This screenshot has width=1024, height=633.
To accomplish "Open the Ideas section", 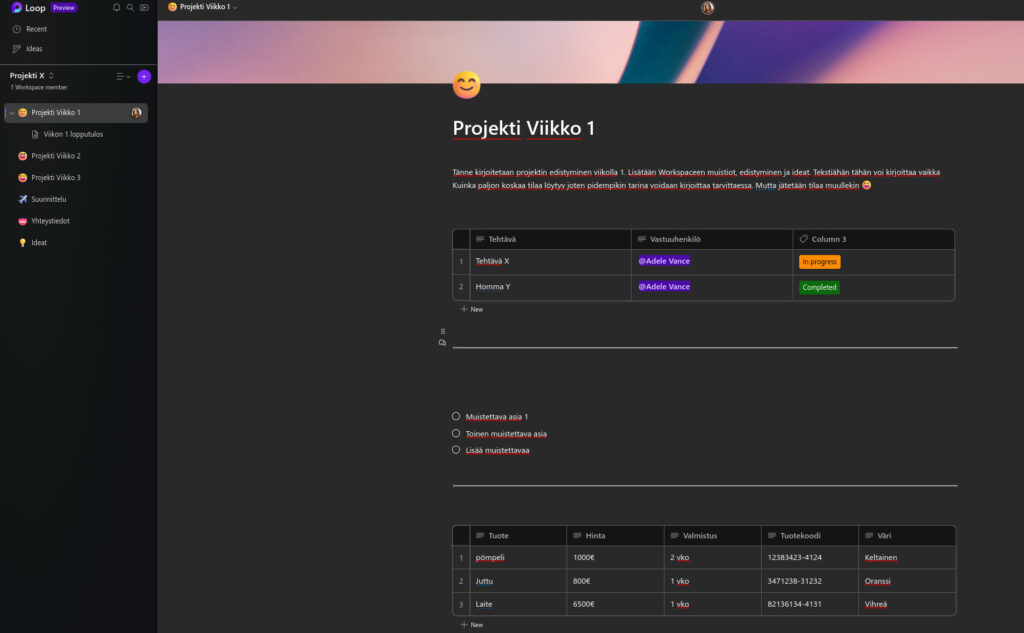I will 27,48.
